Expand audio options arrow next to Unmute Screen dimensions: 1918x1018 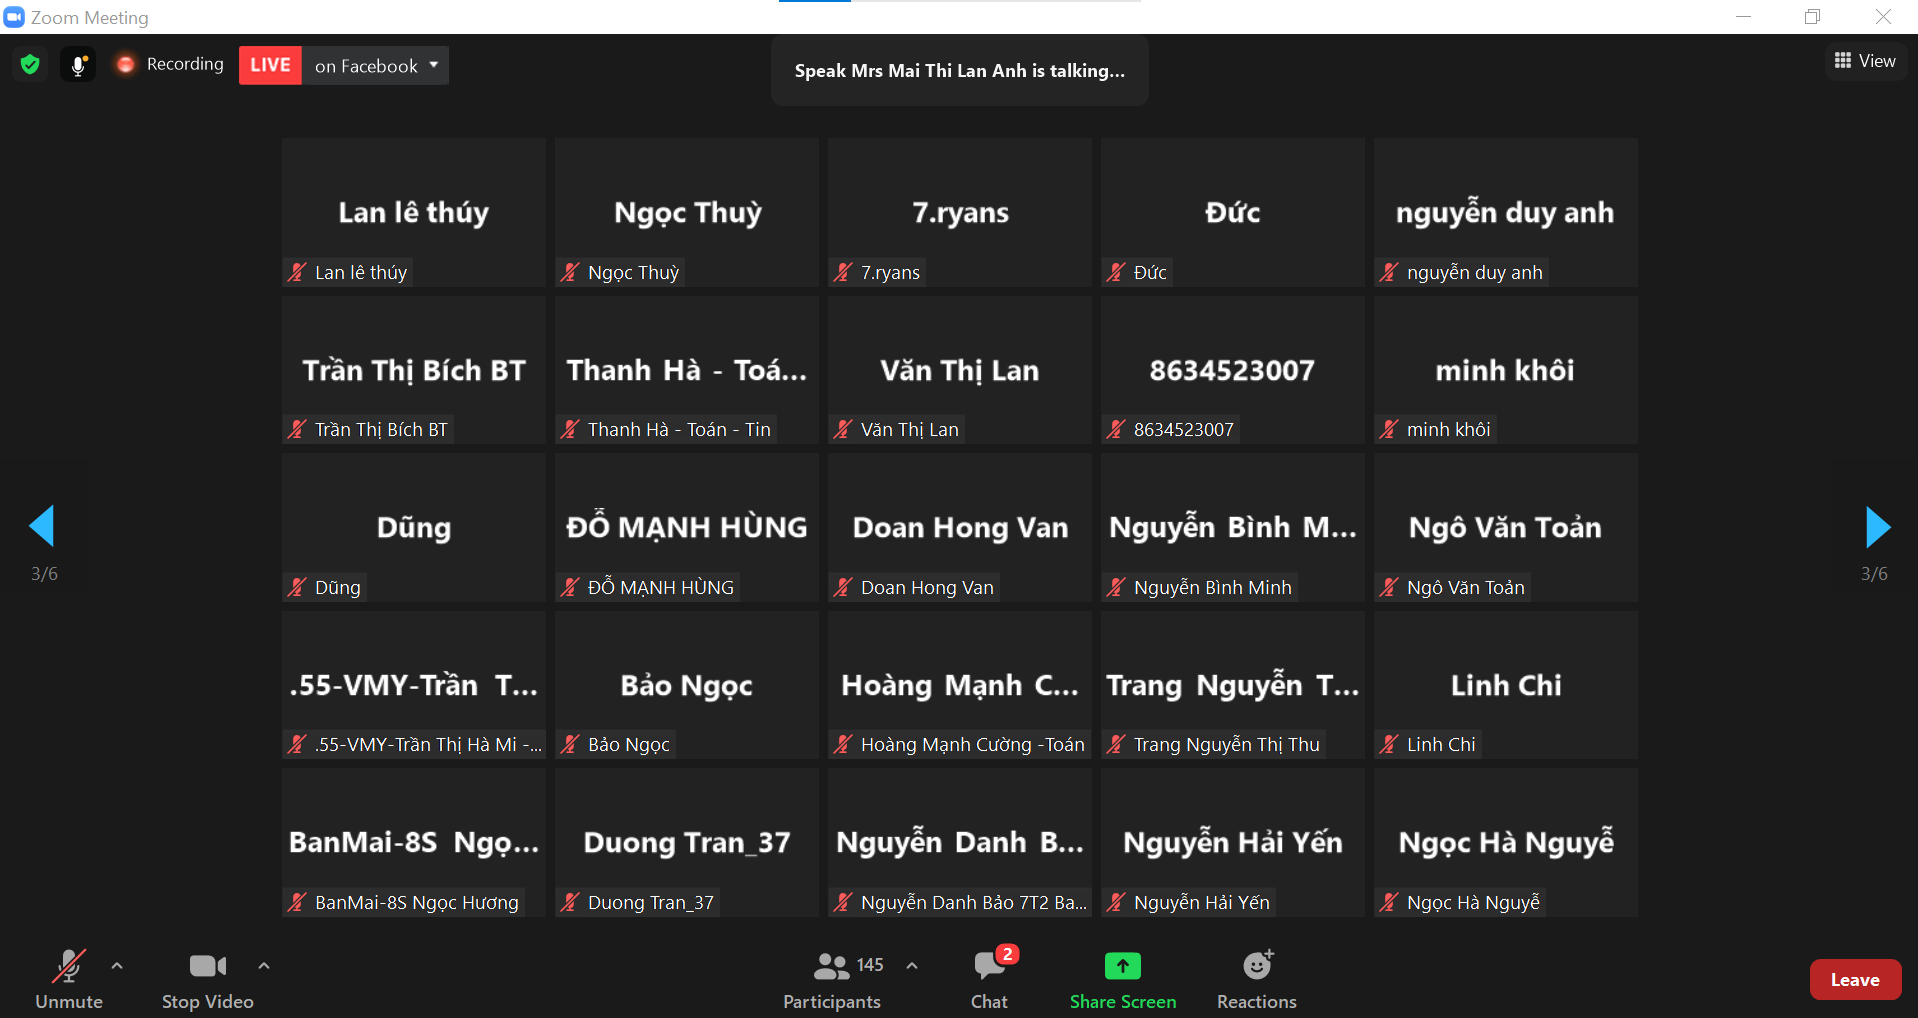(117, 966)
